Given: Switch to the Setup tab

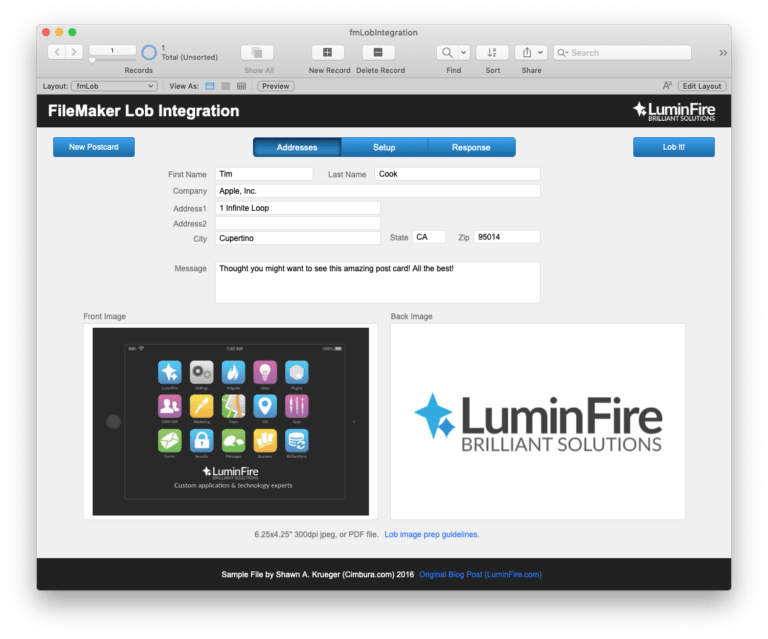Looking at the screenshot, I should [384, 147].
